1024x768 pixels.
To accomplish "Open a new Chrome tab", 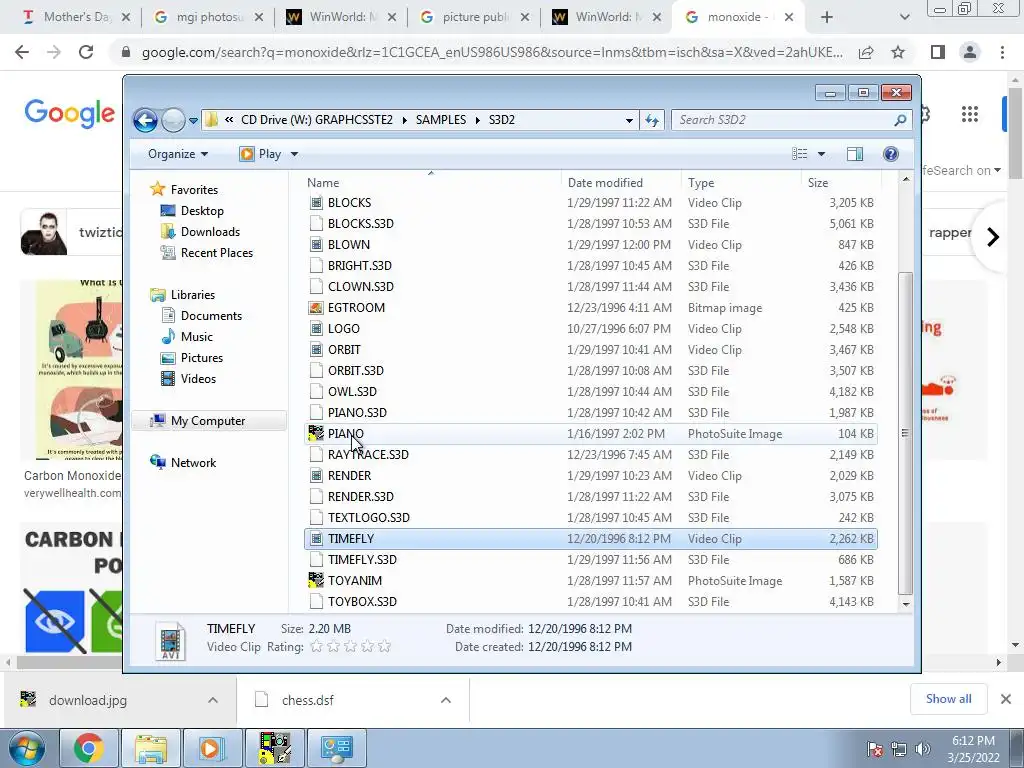I will (x=827, y=17).
